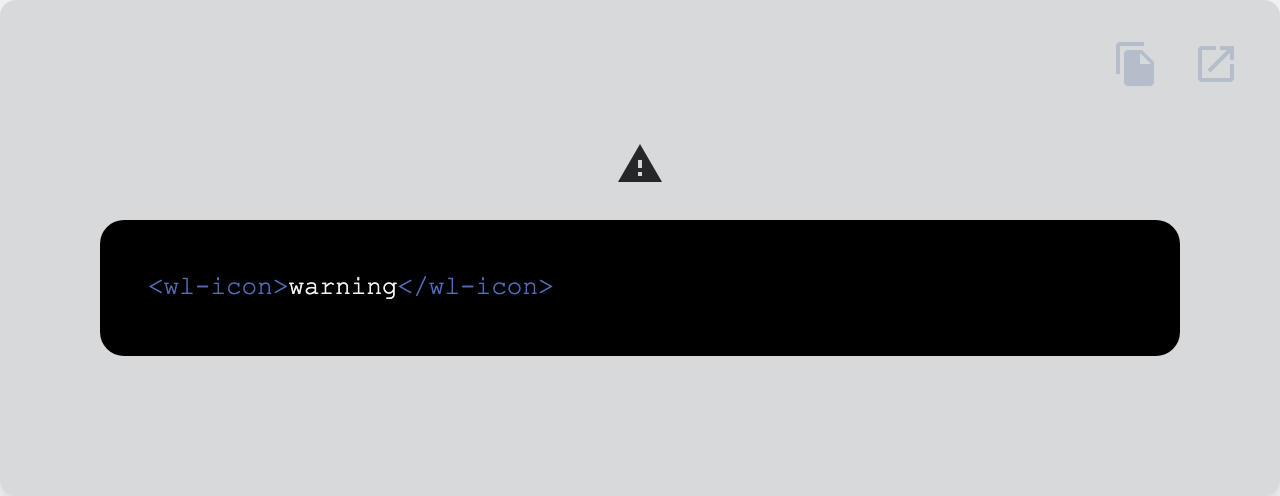1280x496 pixels.
Task: Launch the example via external link icon
Action: tap(1216, 64)
